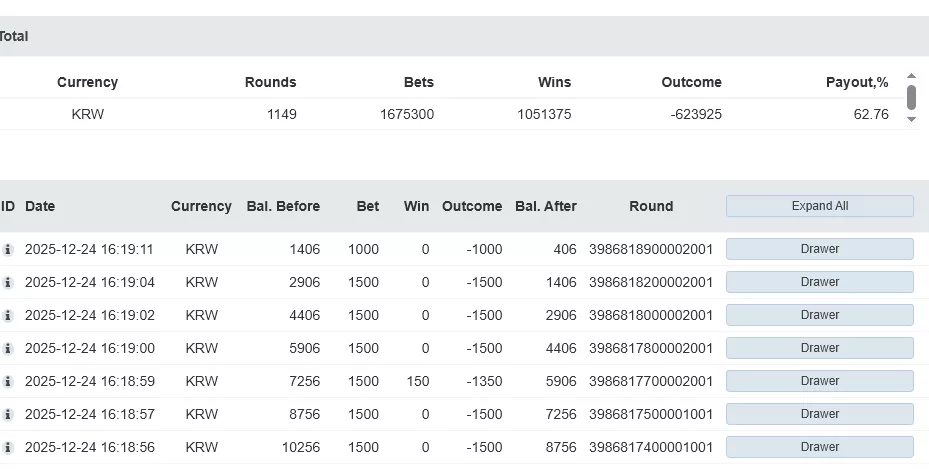The image size is (929, 469).
Task: Open Drawer for round 3986817400001001
Action: 819,447
